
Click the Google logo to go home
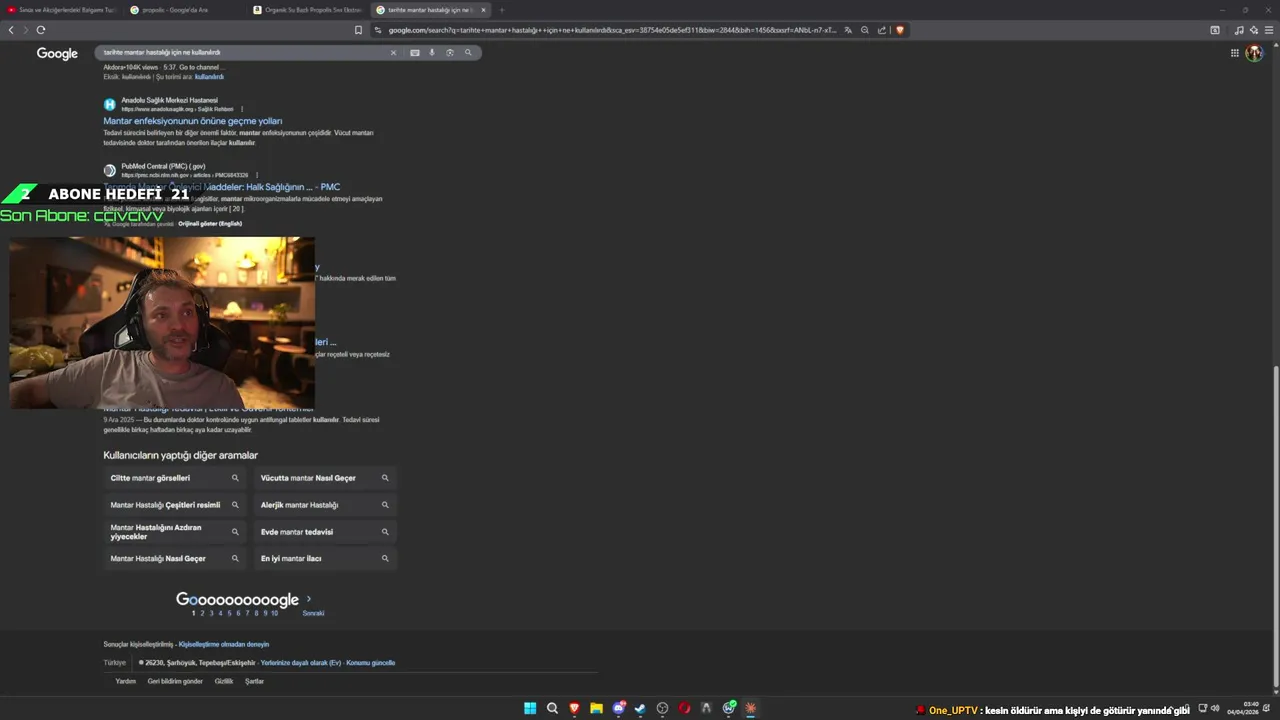[x=57, y=53]
